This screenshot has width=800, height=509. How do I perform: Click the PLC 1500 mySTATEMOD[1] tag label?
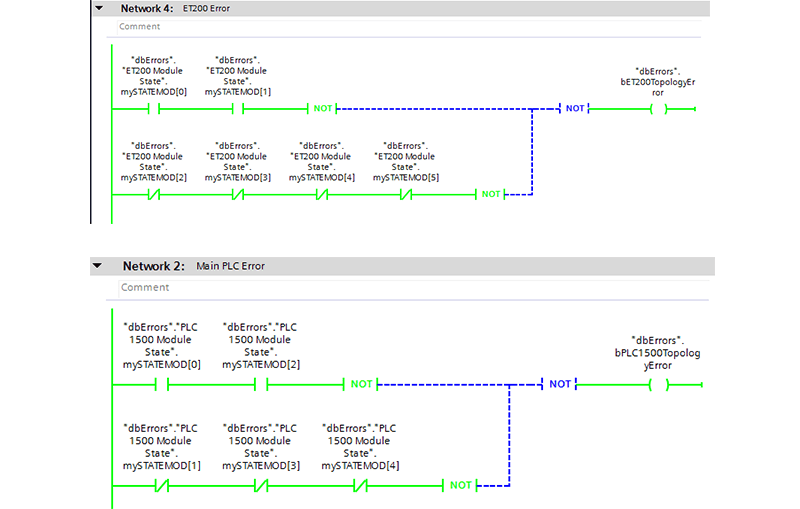161,447
